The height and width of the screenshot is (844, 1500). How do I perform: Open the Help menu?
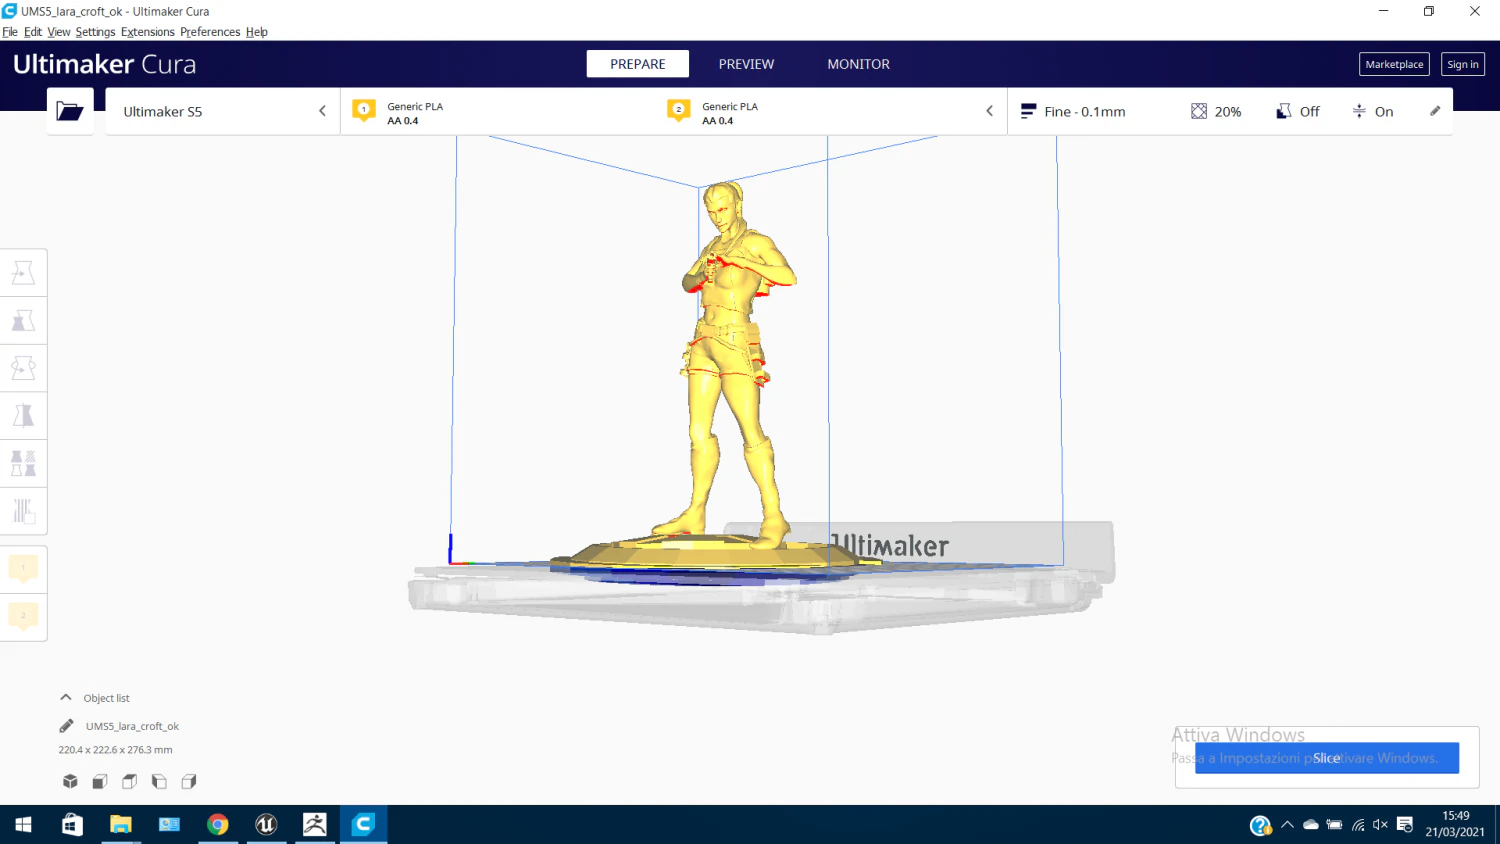coord(257,32)
